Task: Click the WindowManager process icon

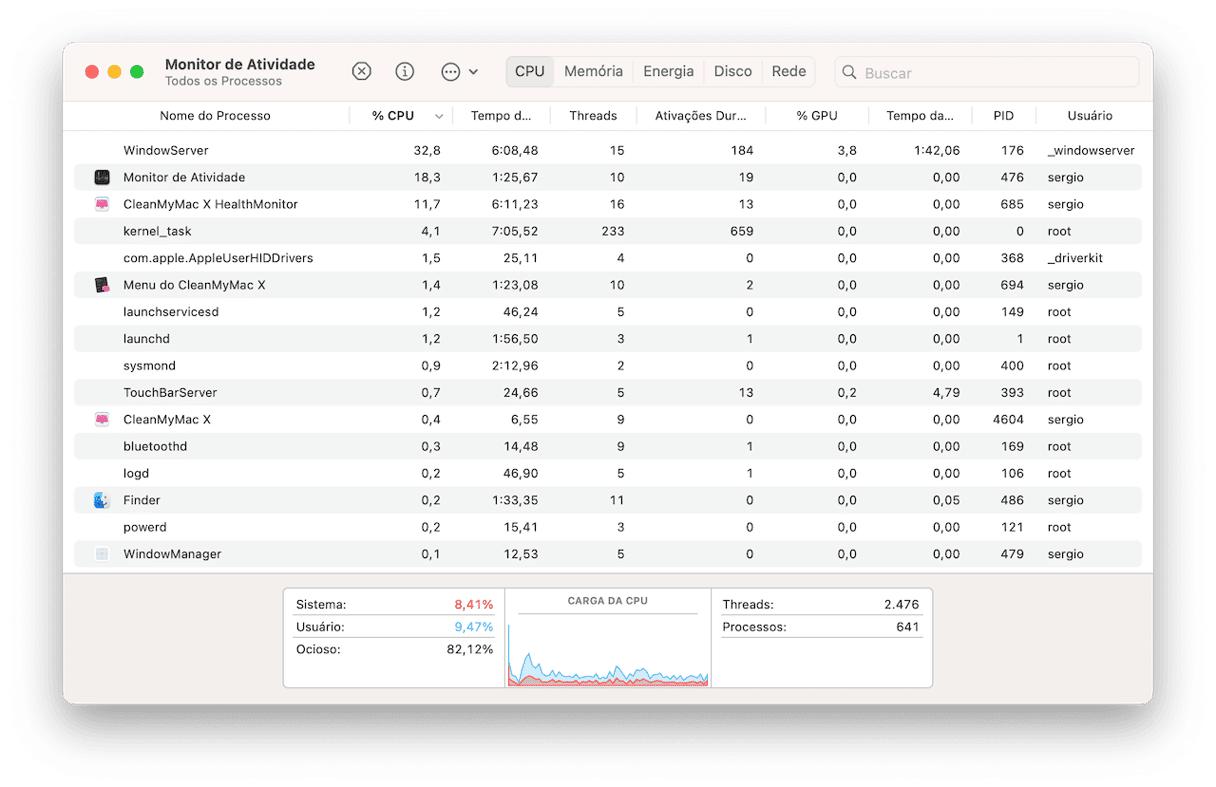Action: [x=102, y=554]
